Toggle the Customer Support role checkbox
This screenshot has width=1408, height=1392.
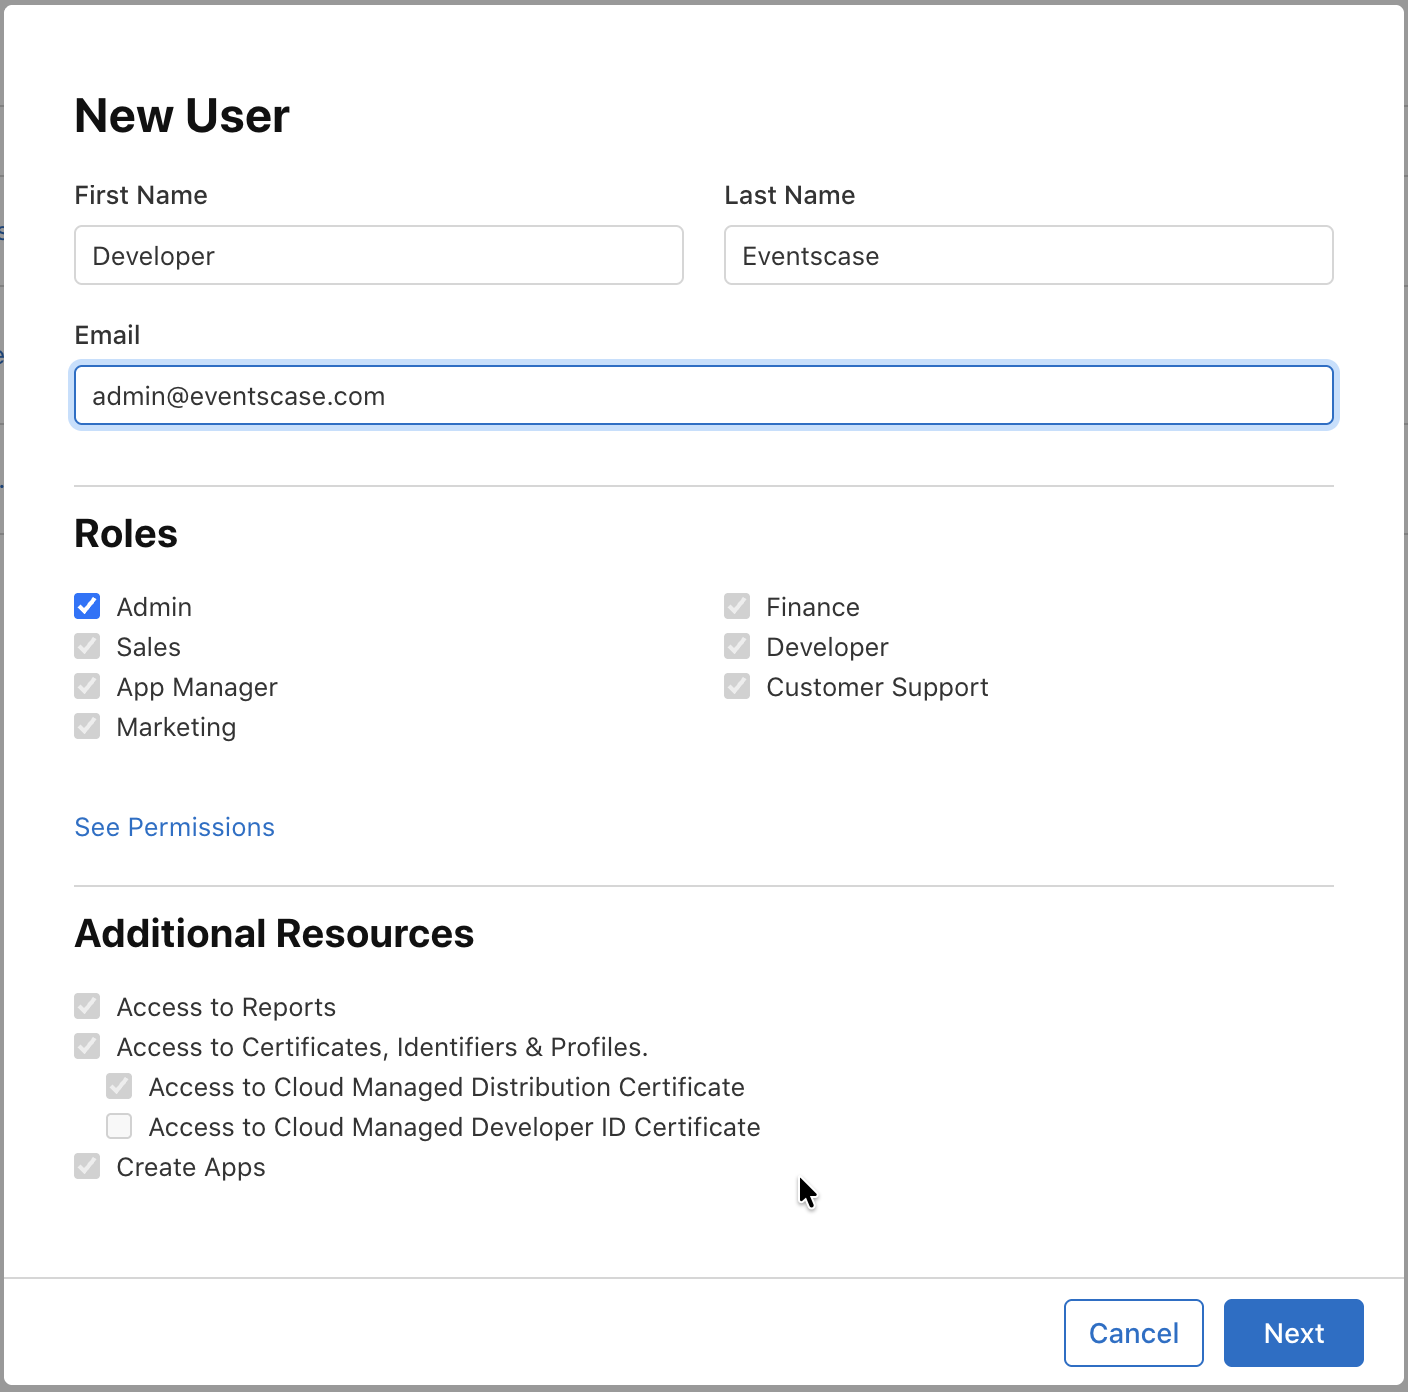click(x=737, y=686)
